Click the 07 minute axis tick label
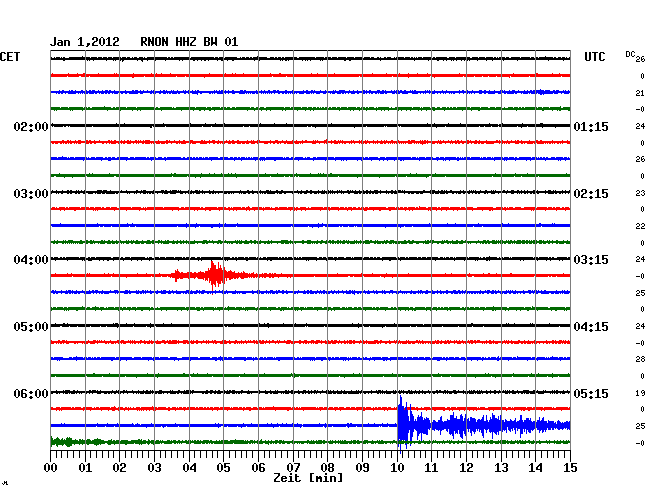 [293, 467]
